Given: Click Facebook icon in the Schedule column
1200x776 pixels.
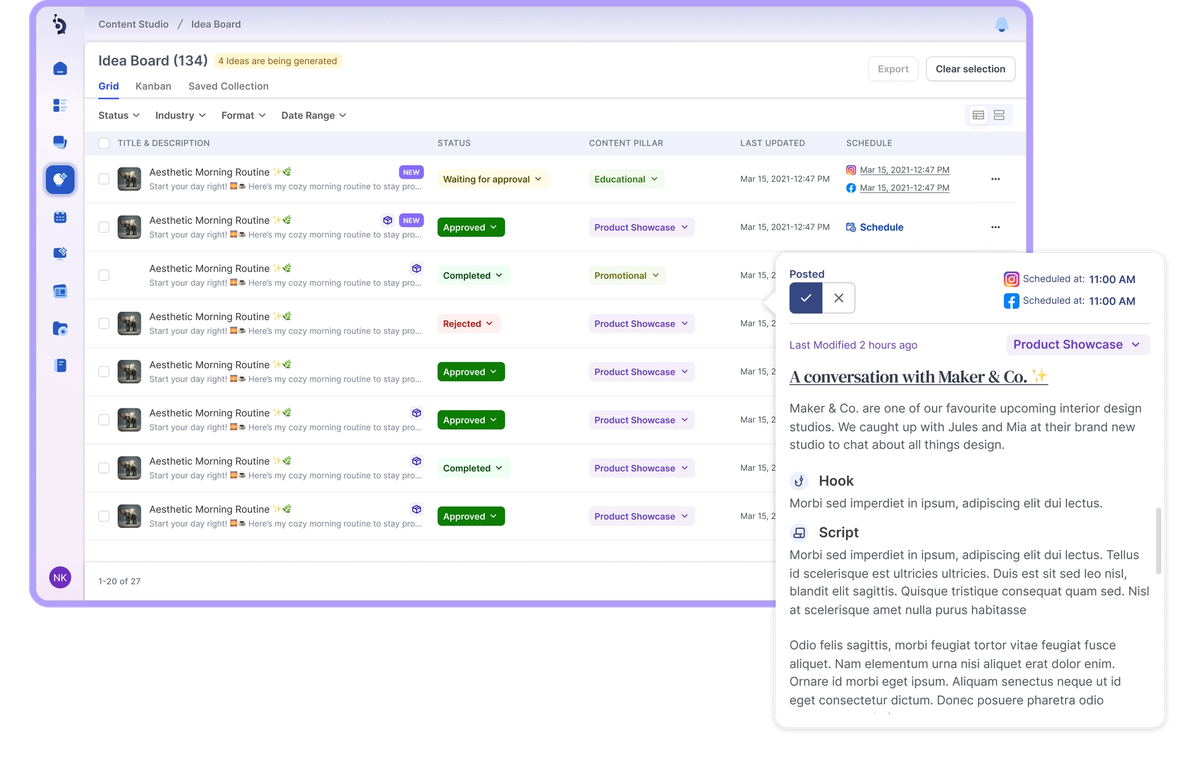Looking at the screenshot, I should (x=851, y=188).
